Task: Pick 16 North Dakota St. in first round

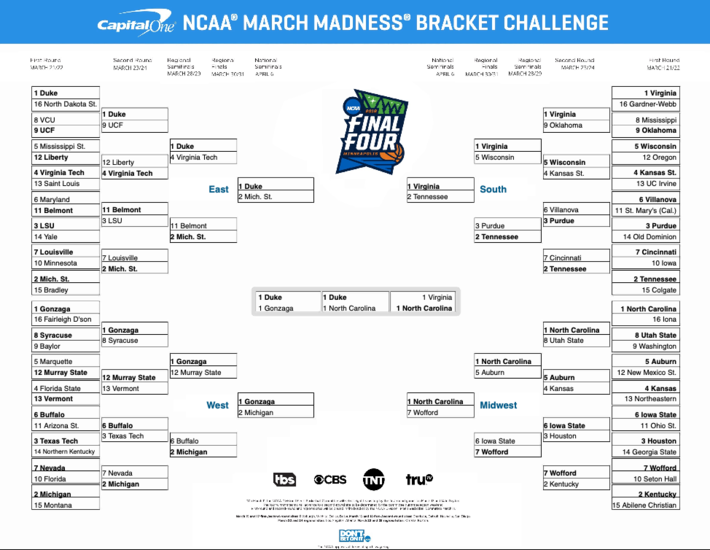Action: point(66,104)
